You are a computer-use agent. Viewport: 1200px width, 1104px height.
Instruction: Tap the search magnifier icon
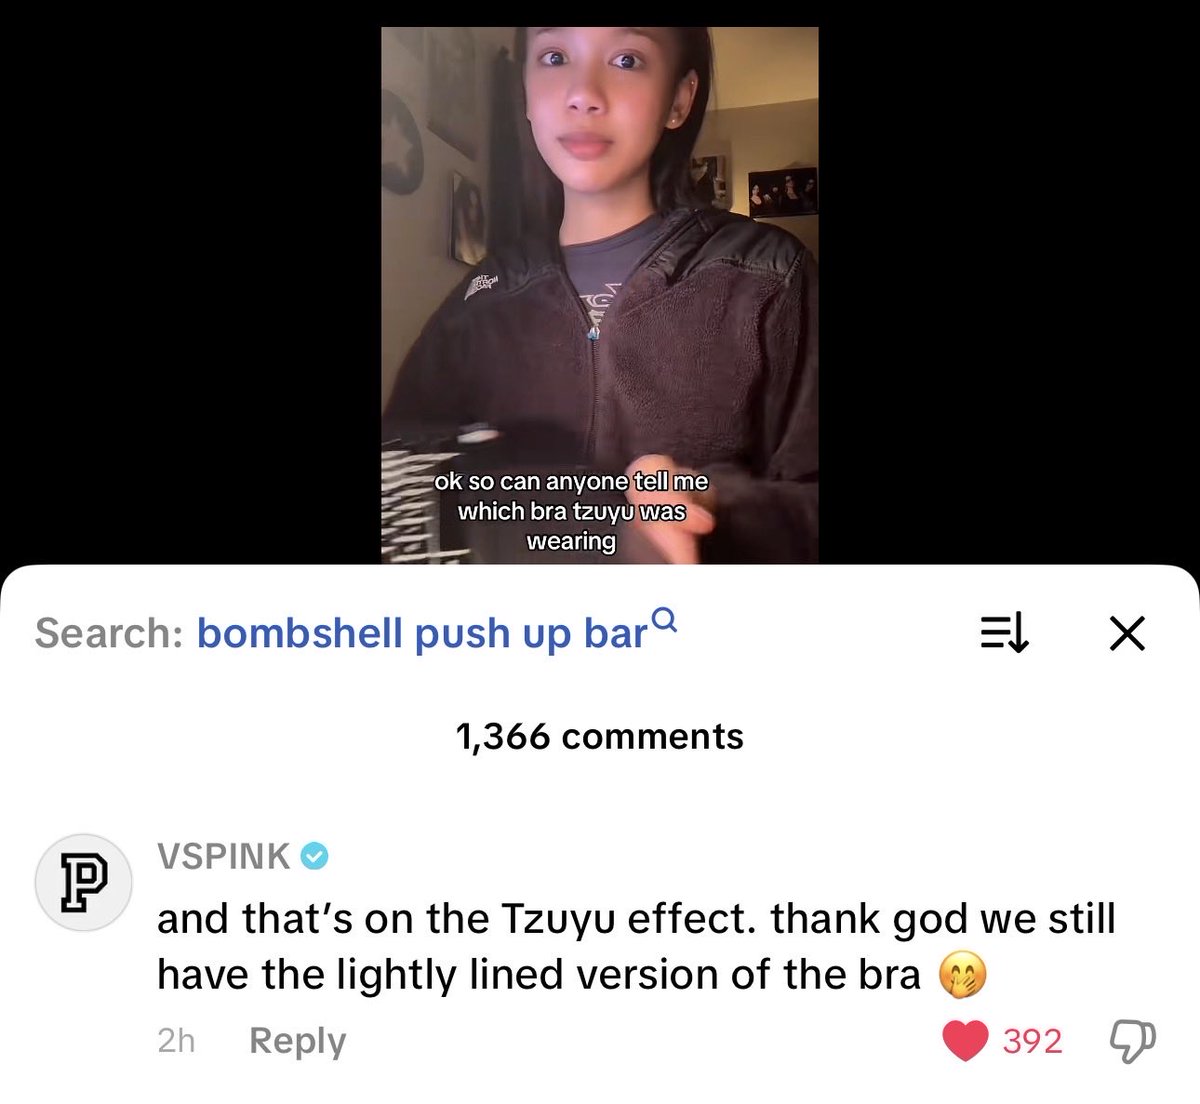[x=665, y=621]
